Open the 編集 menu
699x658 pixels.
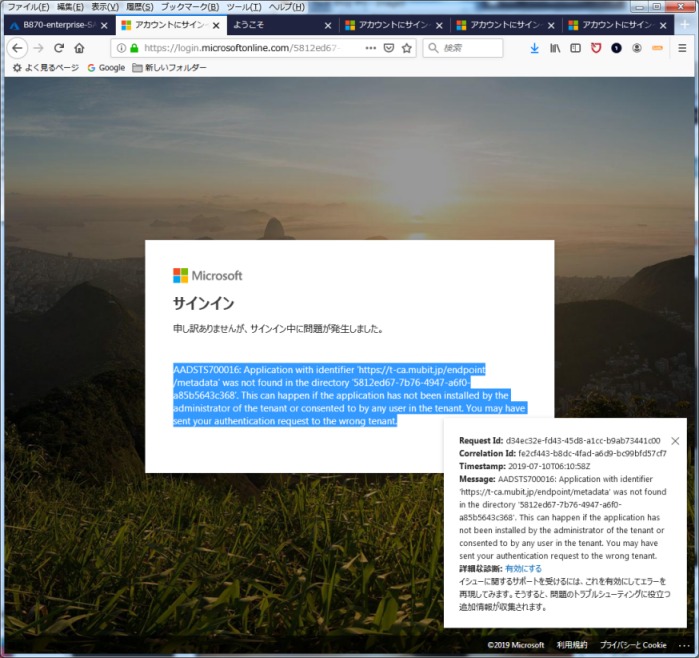(70, 7)
